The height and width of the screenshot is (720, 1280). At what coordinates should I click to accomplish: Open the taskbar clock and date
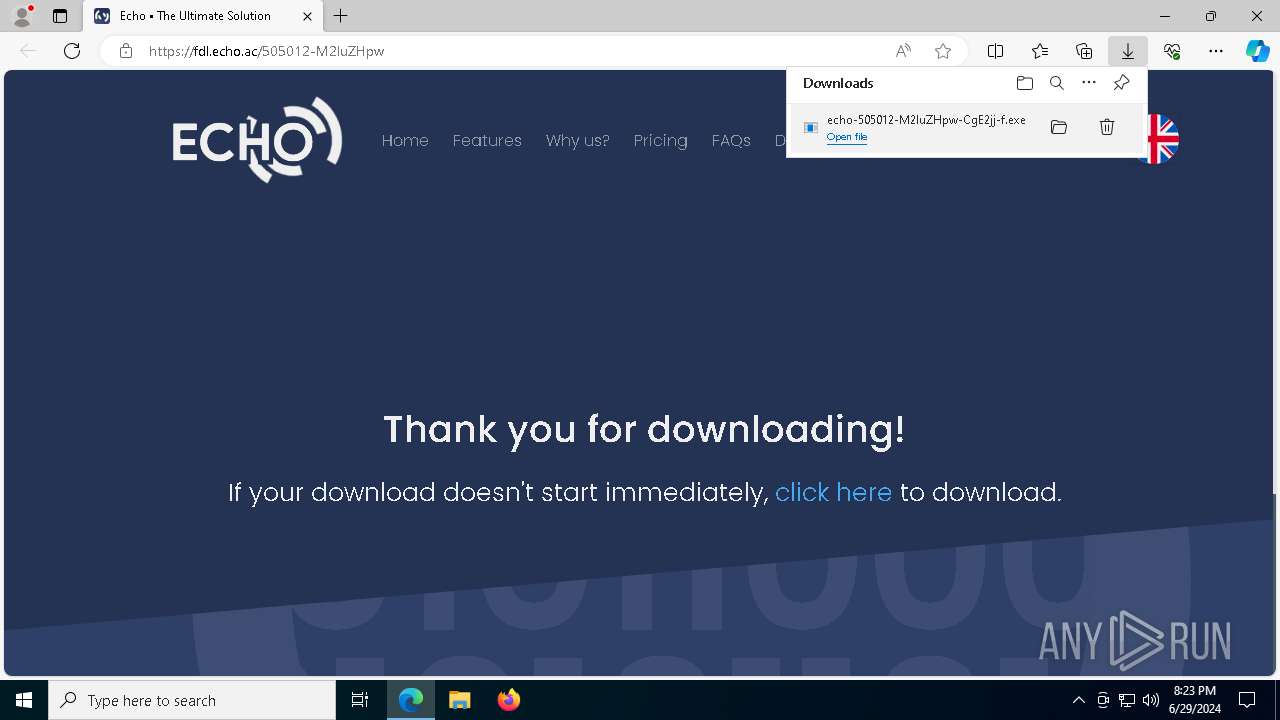(1194, 700)
